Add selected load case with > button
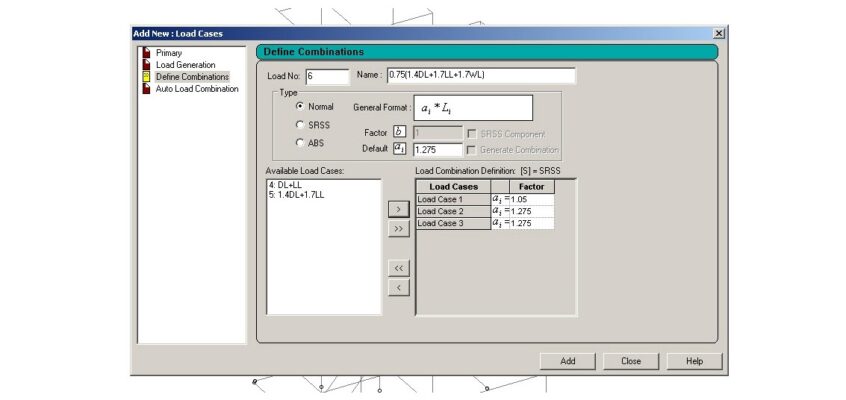The image size is (846, 400). (398, 210)
